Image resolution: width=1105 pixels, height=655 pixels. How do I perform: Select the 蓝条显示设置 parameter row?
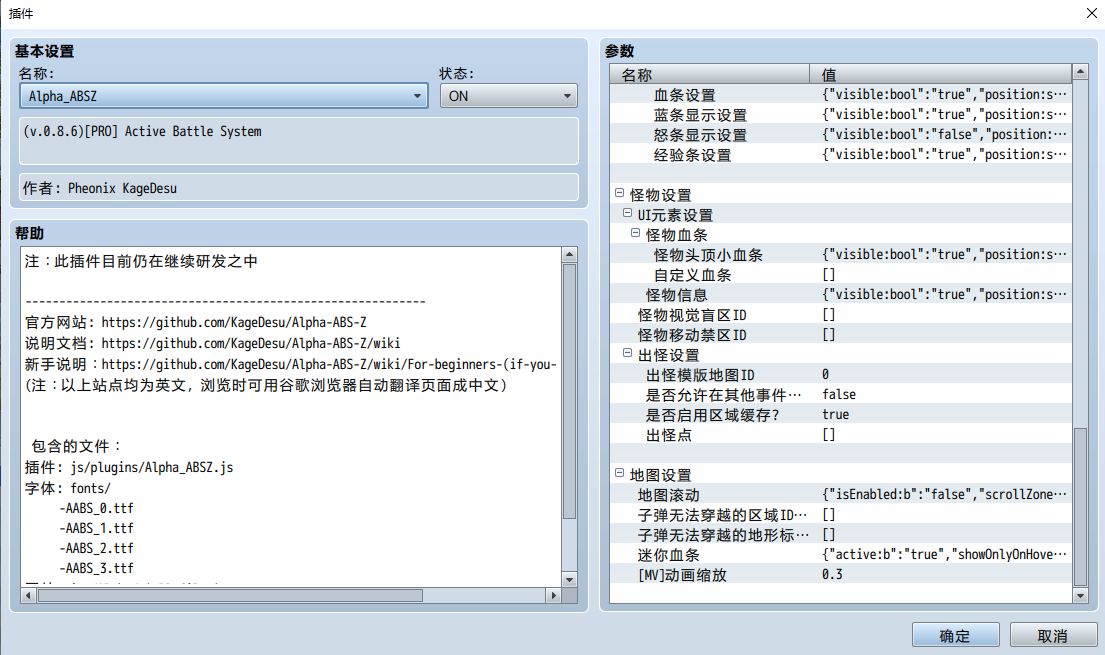(x=841, y=114)
